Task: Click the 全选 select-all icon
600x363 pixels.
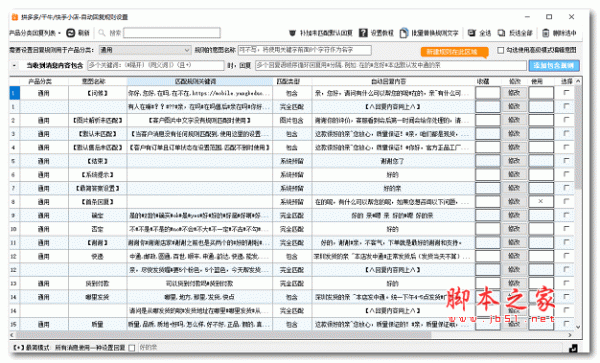Action: pyautogui.click(x=472, y=33)
